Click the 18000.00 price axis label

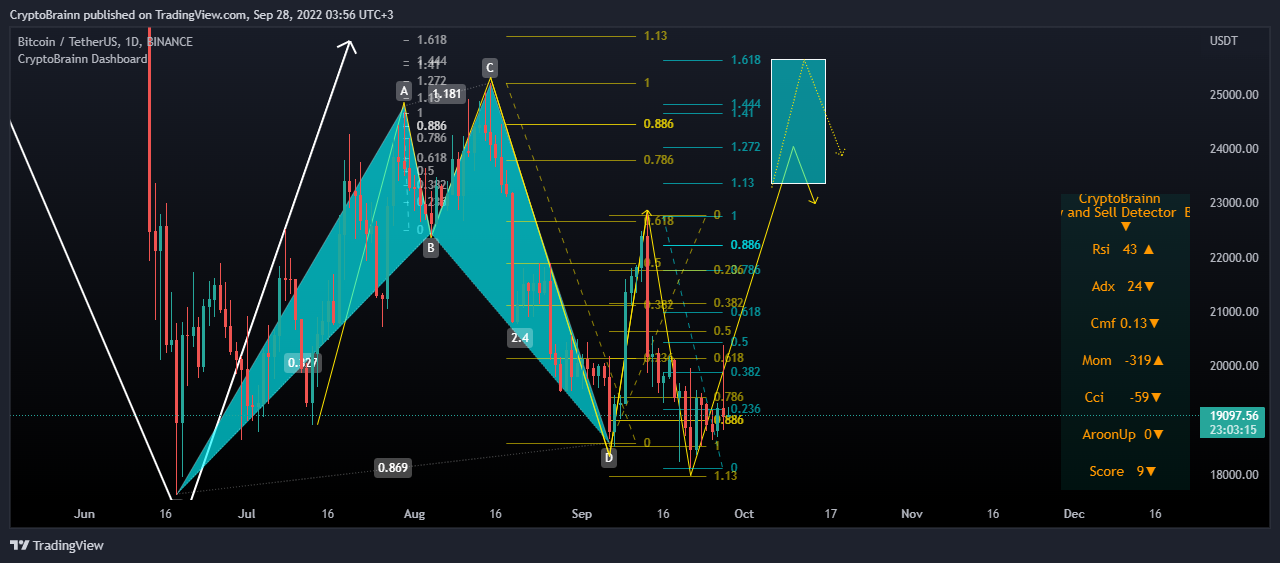tap(1233, 475)
